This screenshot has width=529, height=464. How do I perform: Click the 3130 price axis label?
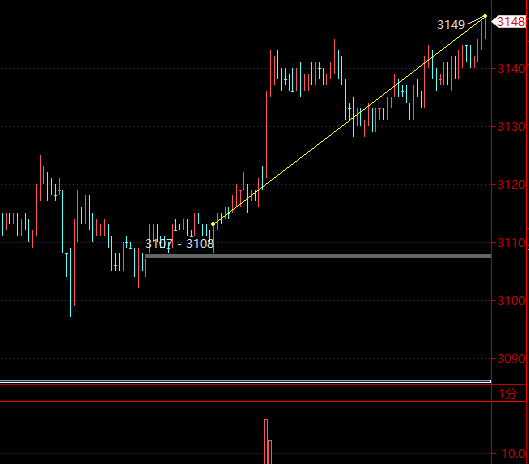click(511, 127)
